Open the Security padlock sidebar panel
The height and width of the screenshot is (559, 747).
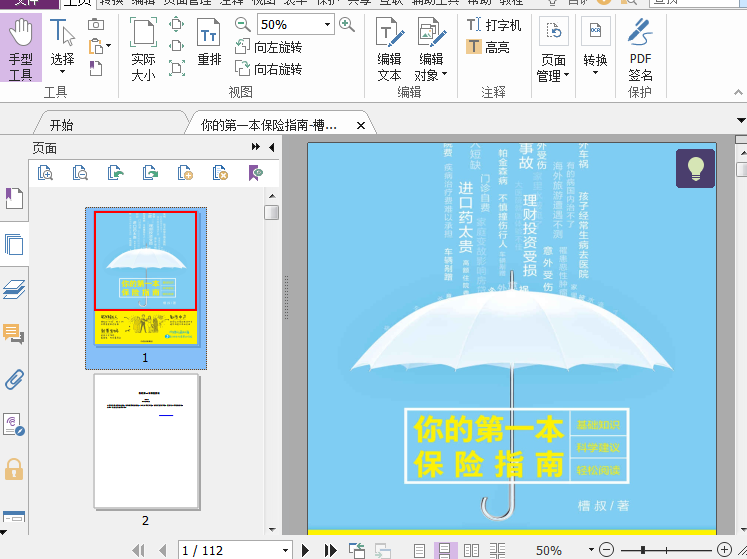[x=14, y=469]
